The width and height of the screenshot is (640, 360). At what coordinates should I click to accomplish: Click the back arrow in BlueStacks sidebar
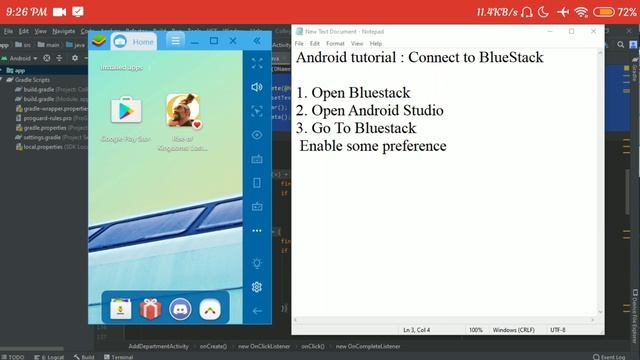[x=257, y=311]
